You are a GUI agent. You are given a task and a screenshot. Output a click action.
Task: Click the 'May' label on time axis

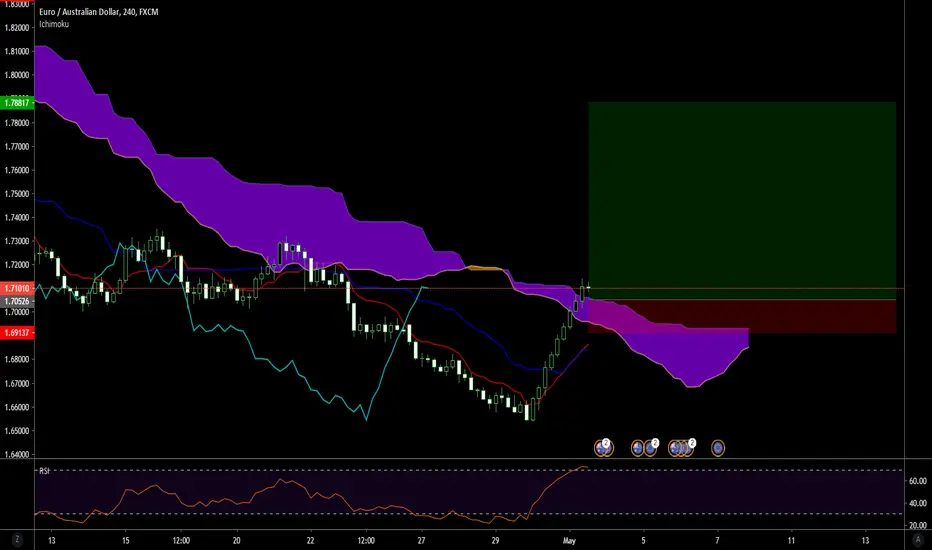(x=569, y=540)
